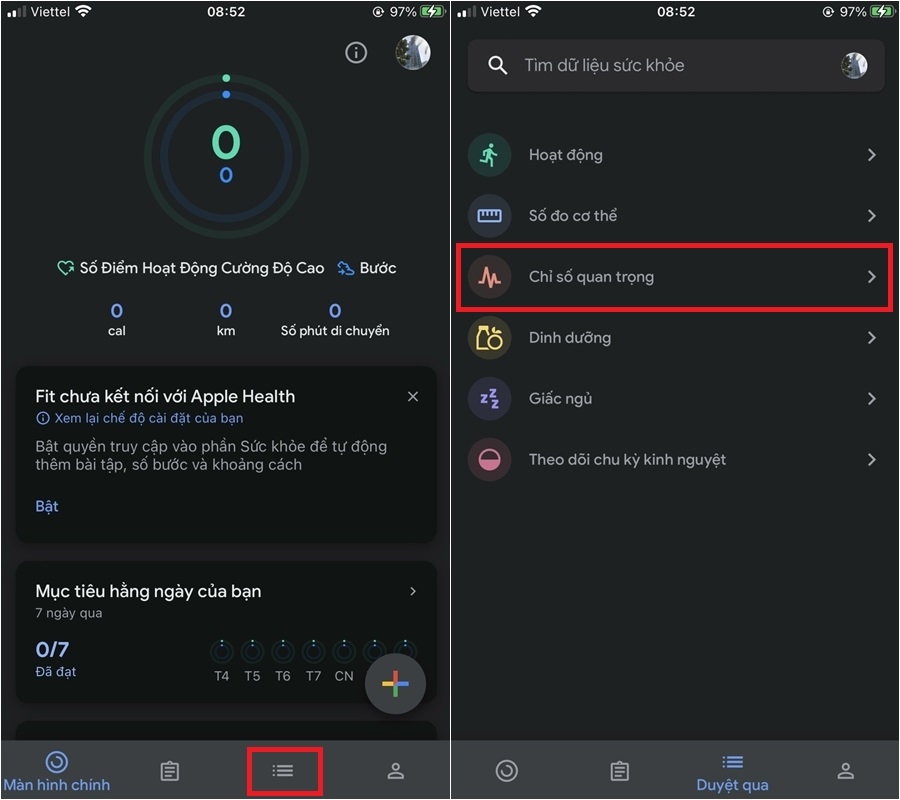Dismiss the Apple Health card with X
The height and width of the screenshot is (800, 900).
(412, 396)
